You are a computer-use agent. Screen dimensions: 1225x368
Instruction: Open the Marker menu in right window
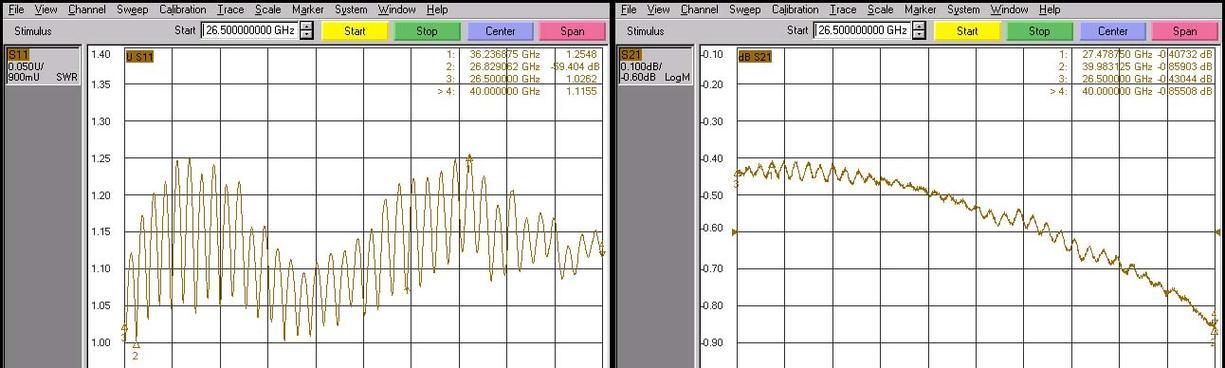tap(919, 9)
